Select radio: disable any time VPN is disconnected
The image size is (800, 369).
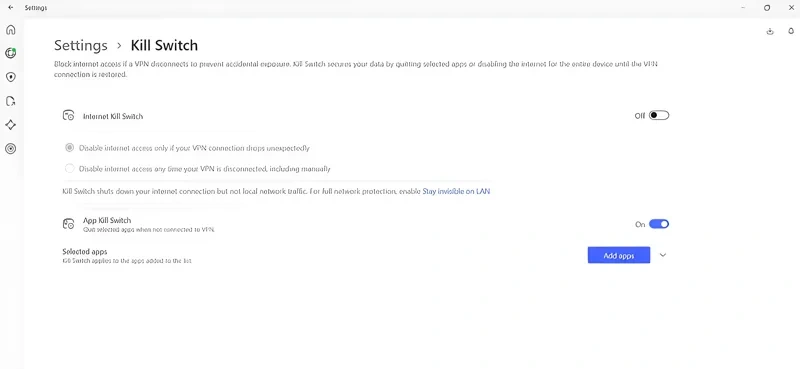(69, 168)
